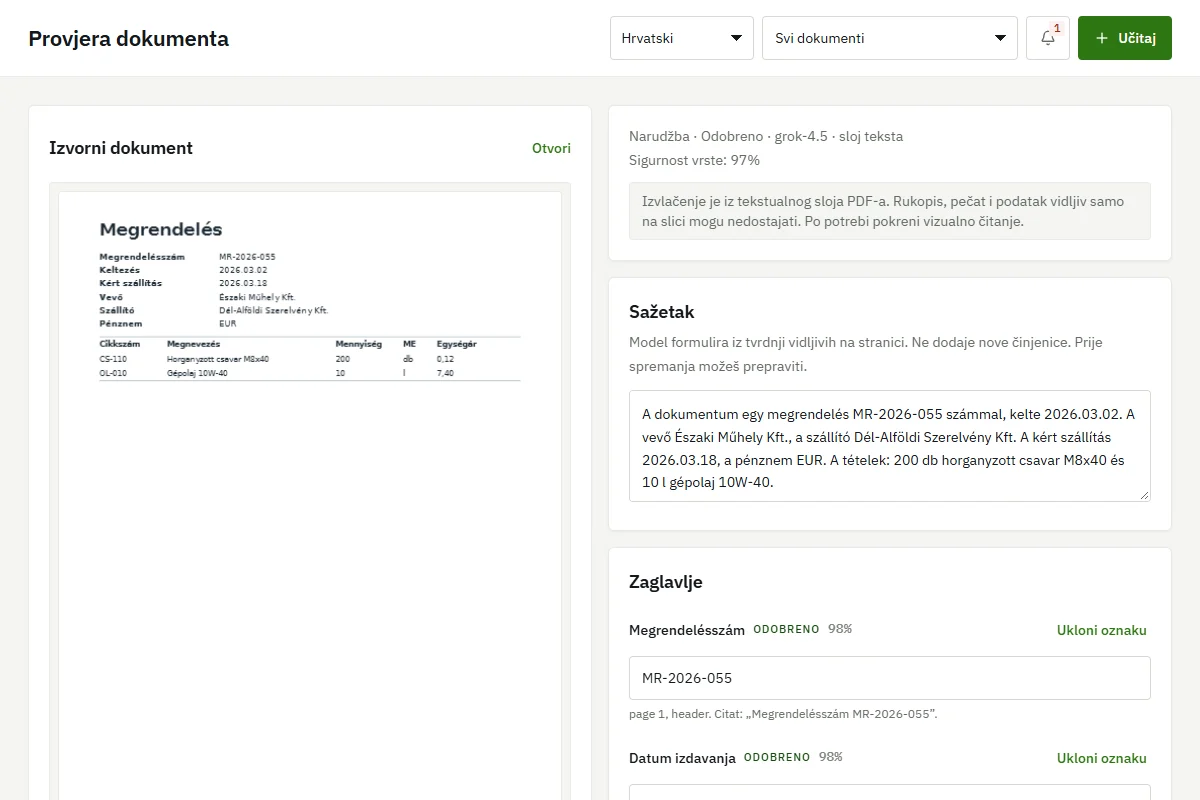
Task: Click the Otvori link for source document
Action: 551,148
